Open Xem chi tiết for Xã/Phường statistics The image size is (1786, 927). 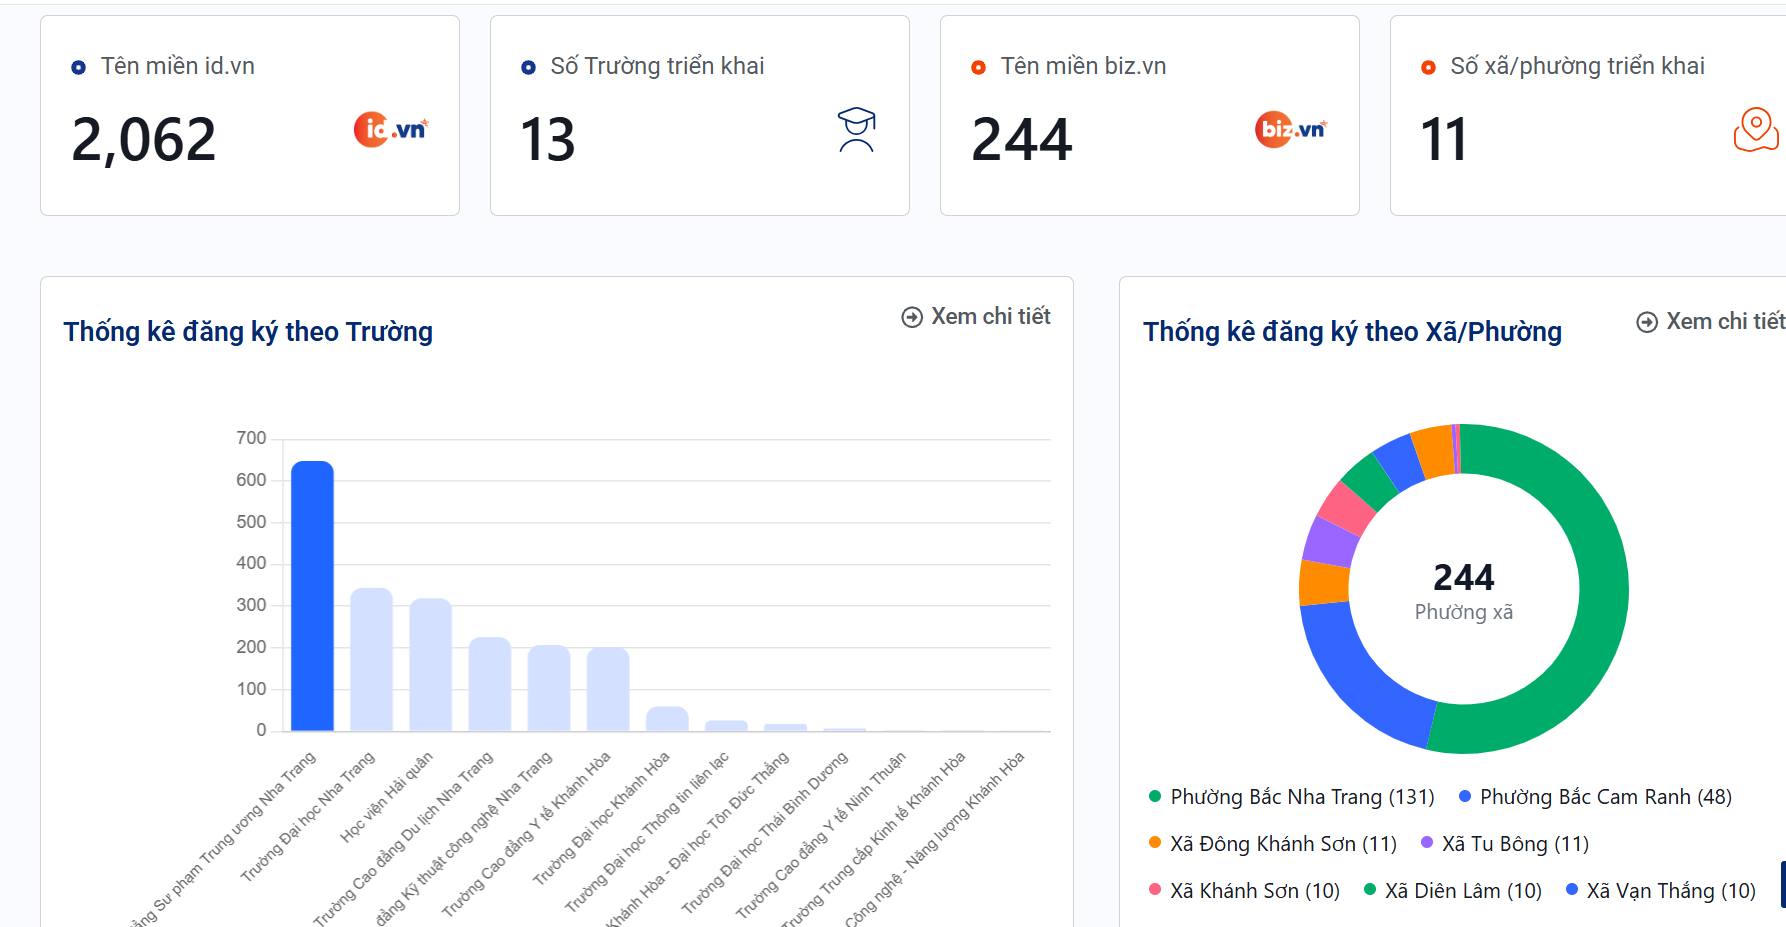tap(1724, 322)
